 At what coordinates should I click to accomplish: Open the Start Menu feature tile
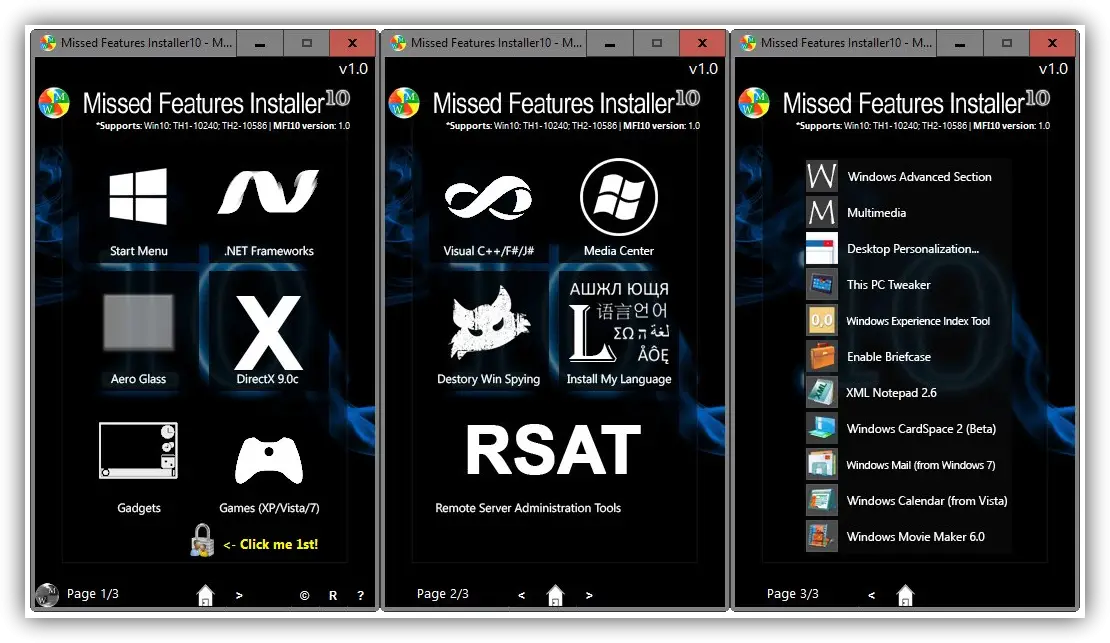[139, 211]
